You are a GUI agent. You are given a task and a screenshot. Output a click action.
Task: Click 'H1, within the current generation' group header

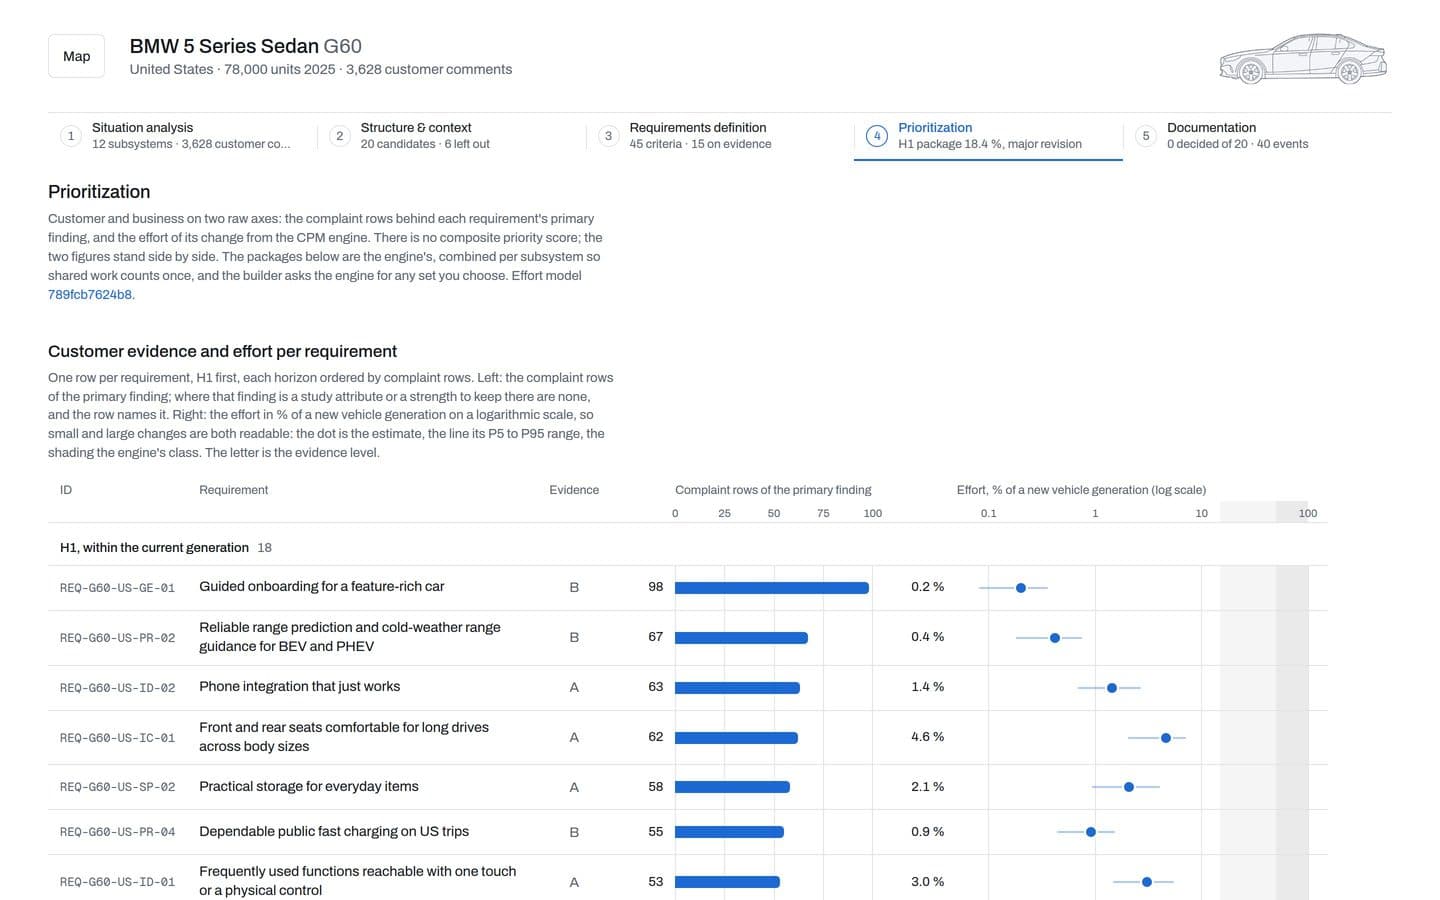[x=154, y=548]
